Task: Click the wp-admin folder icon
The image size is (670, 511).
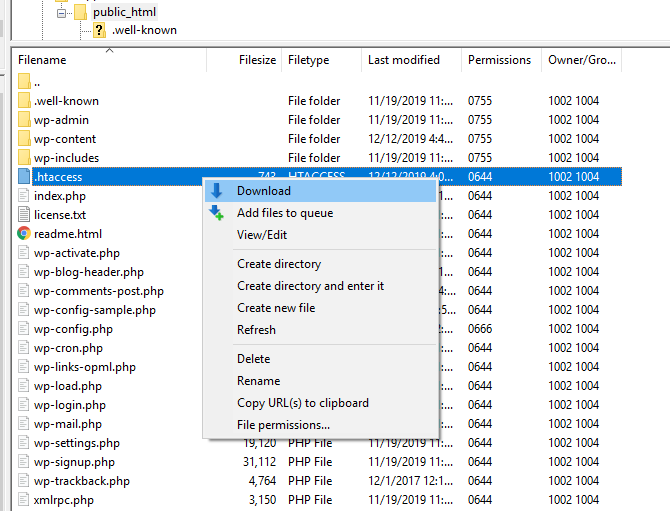Action: 25,120
